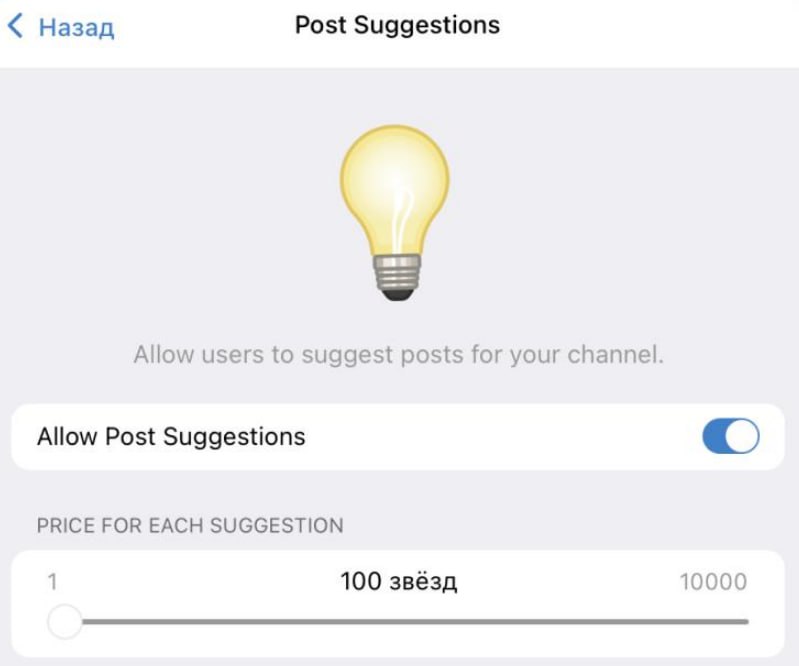
Task: Click the price slider's round handle
Action: (x=64, y=623)
